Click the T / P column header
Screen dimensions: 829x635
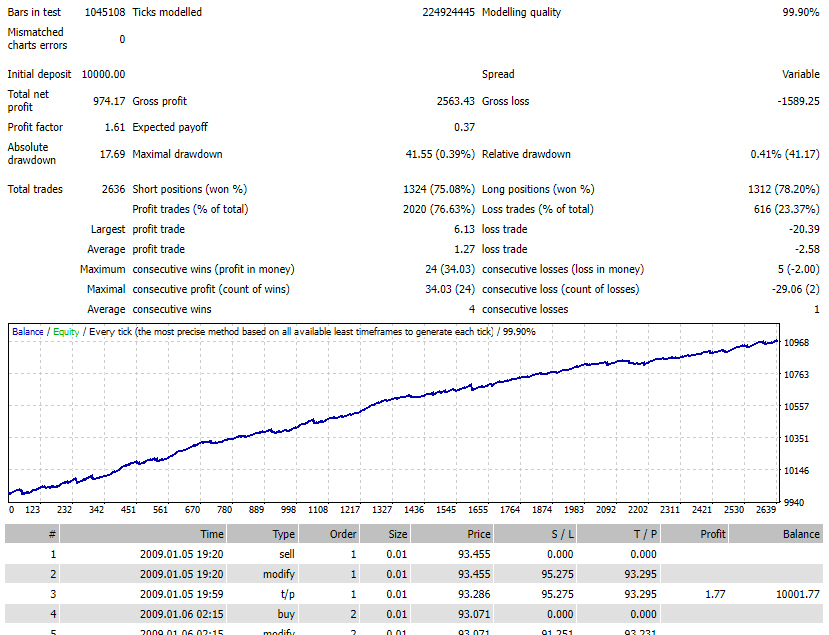click(x=619, y=534)
